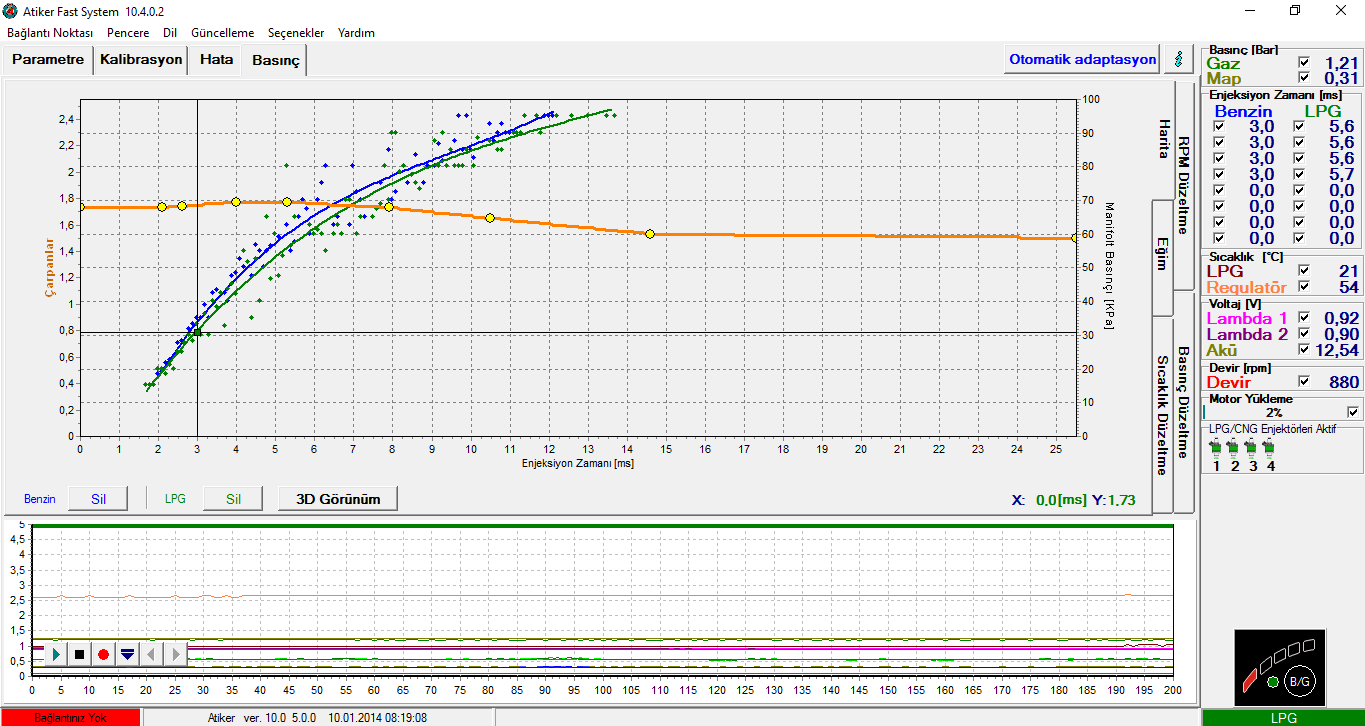
Task: Click the Devir value 880
Action: tap(1344, 382)
